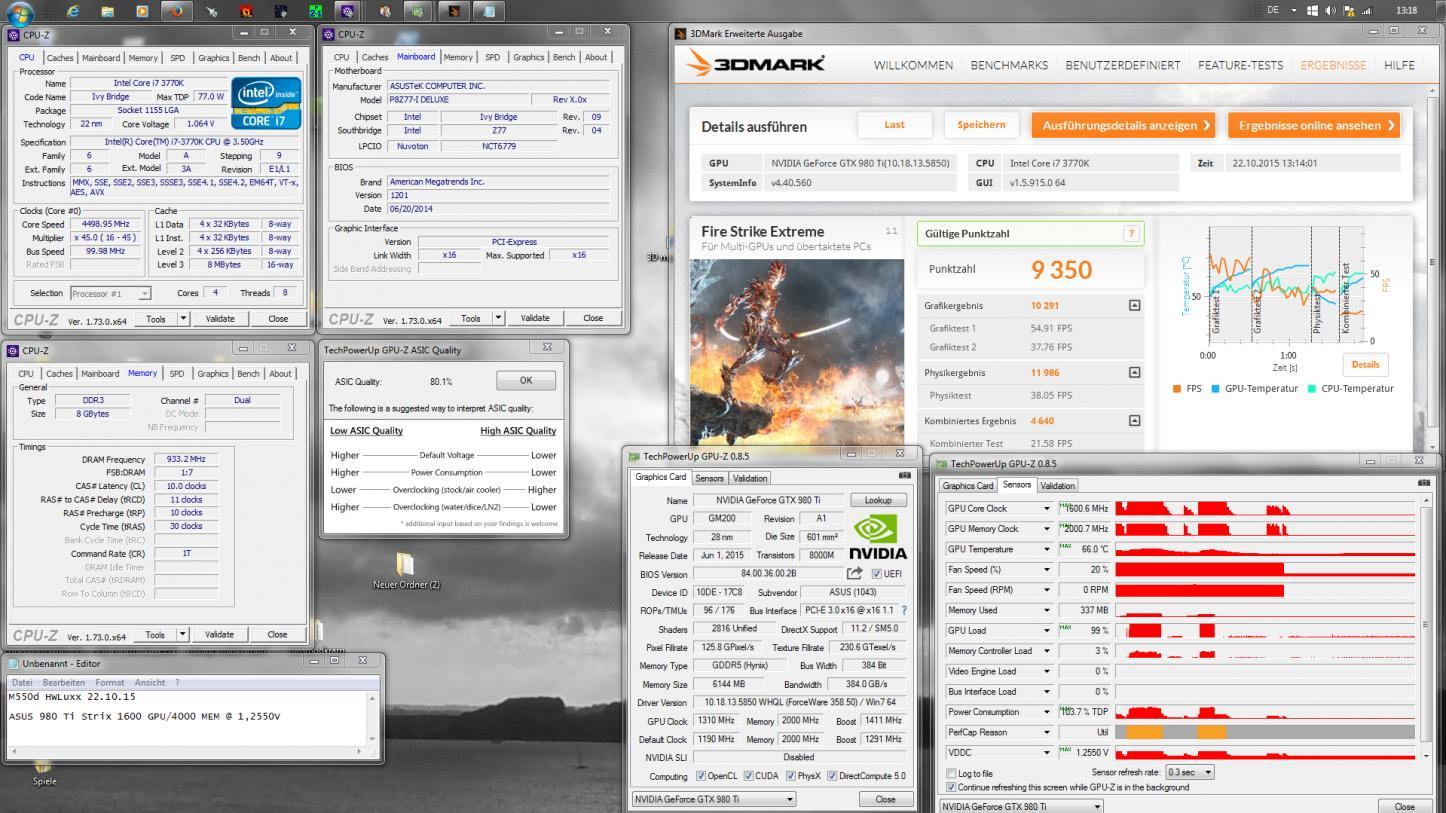Open Windows Media Player taskbar icon
This screenshot has width=1446, height=813.
(x=142, y=11)
